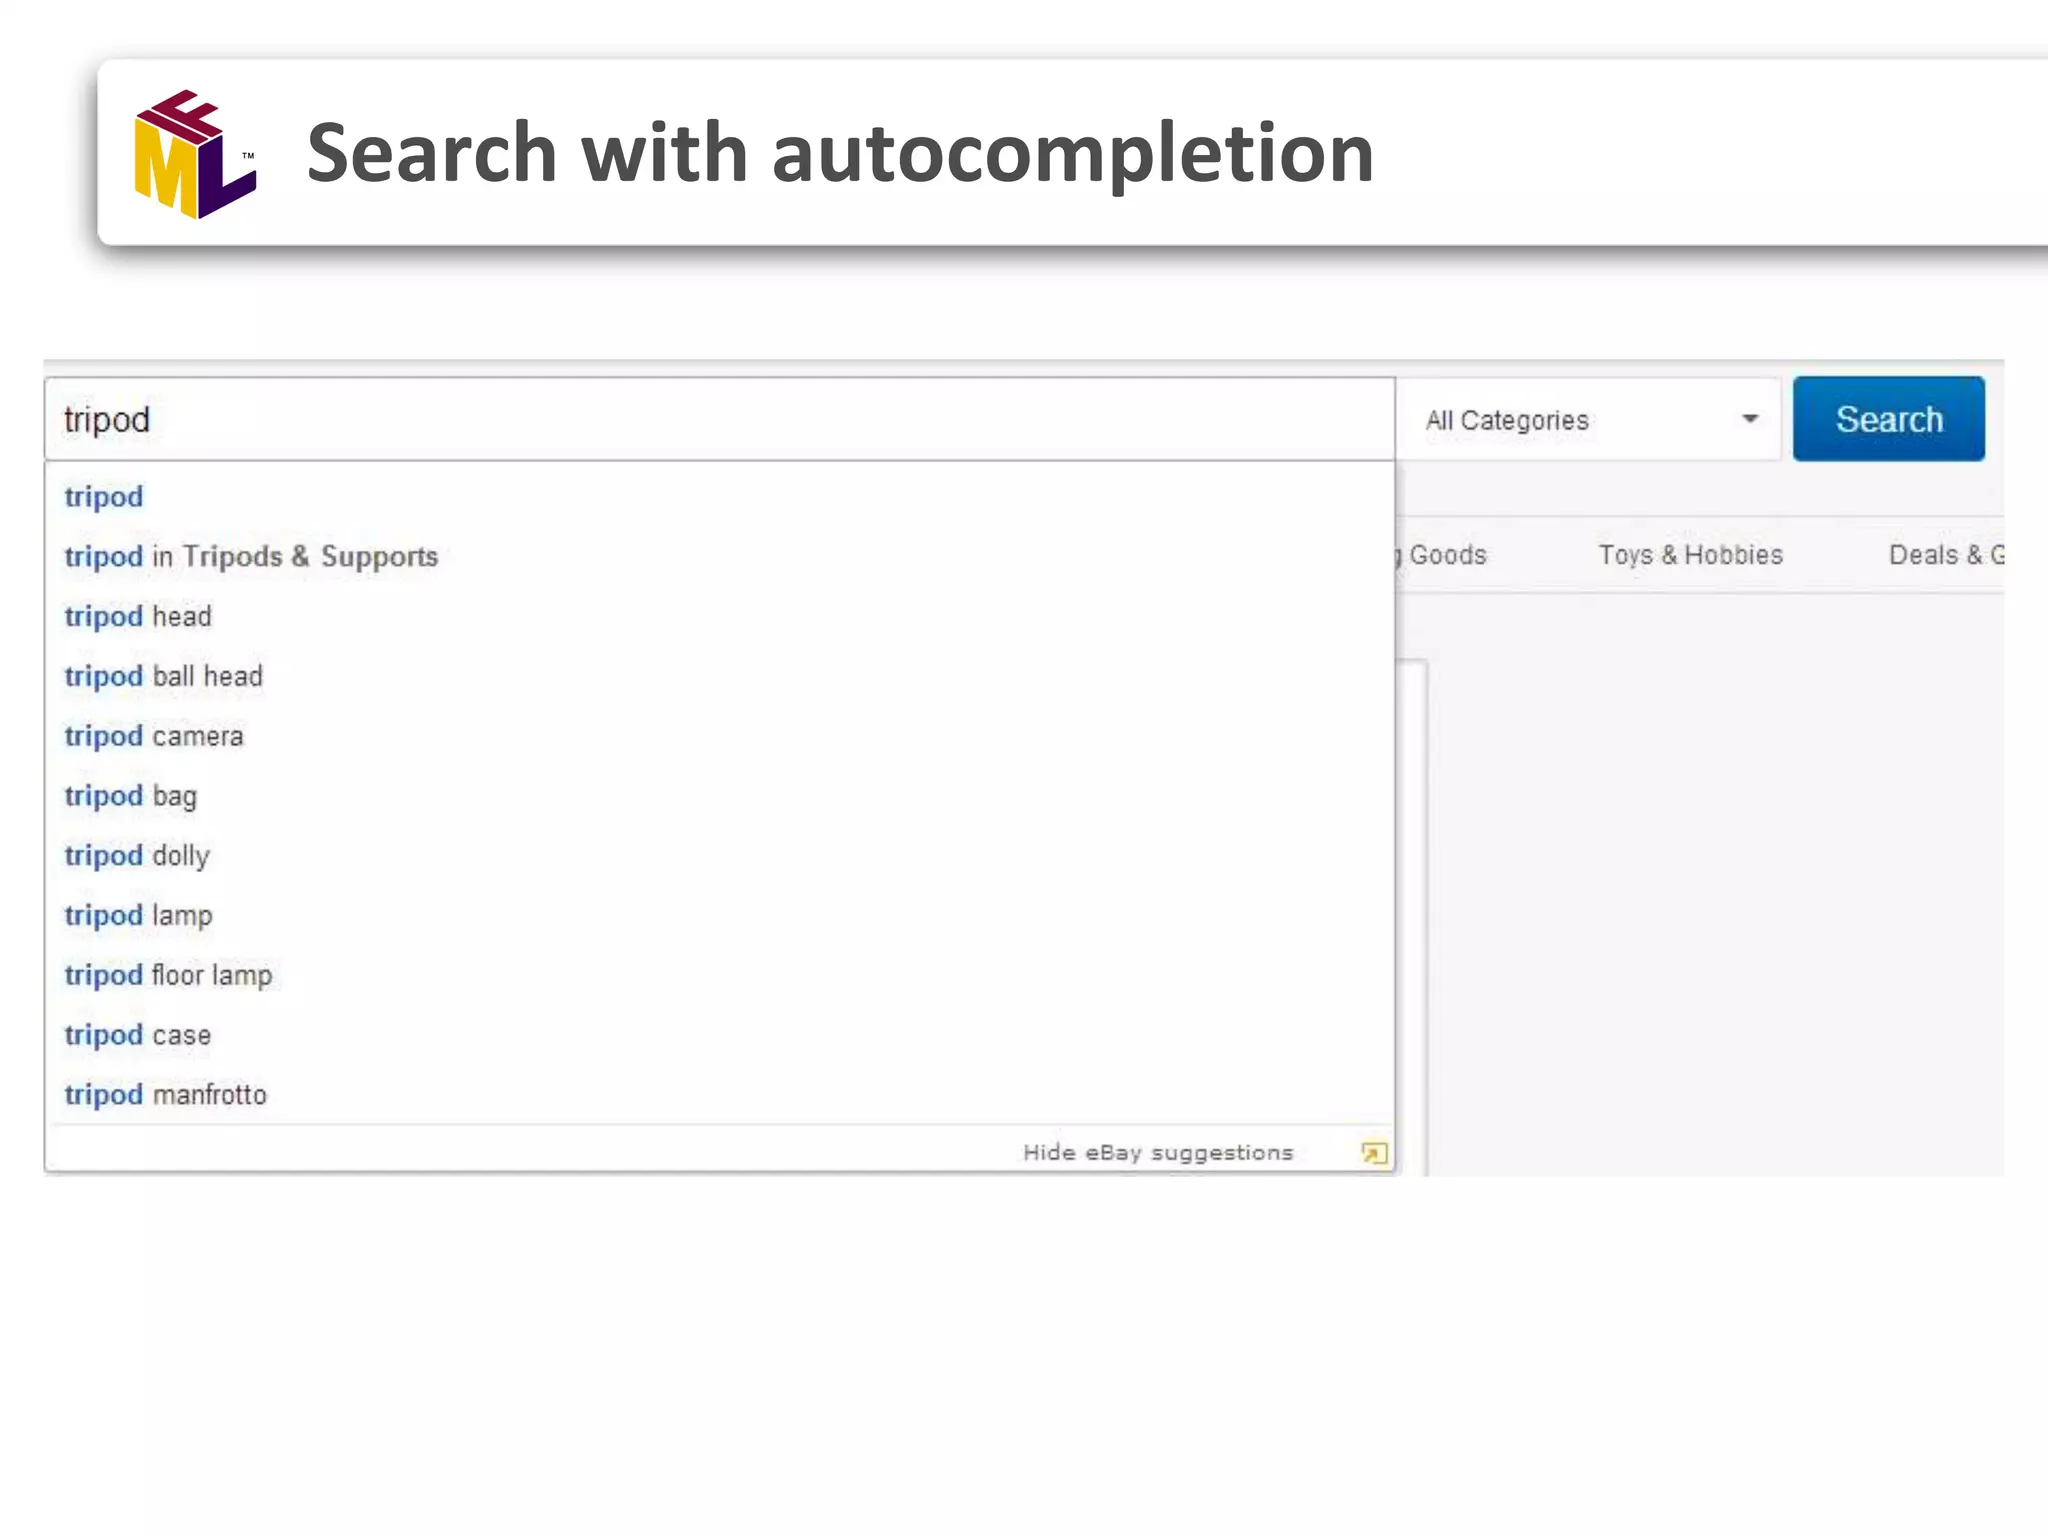The width and height of the screenshot is (2048, 1536).
Task: Select the 'tripod head' suggestion
Action: 138,617
